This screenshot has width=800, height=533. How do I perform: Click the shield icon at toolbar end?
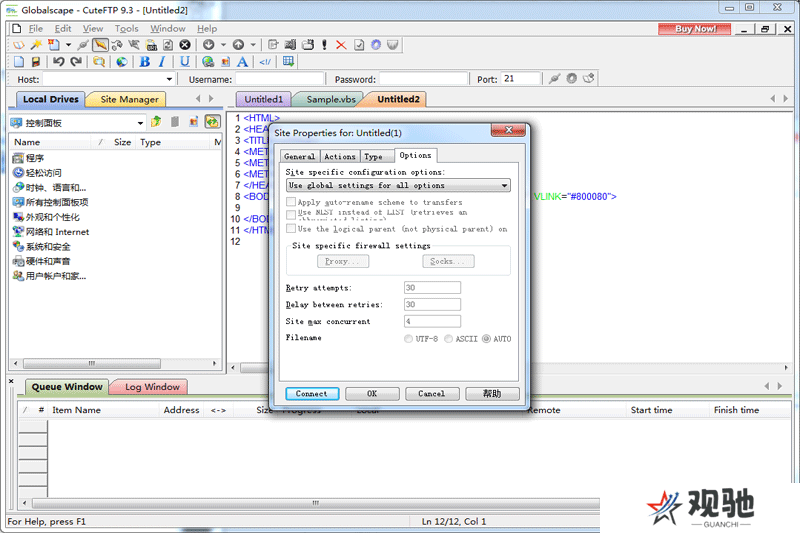(x=392, y=45)
